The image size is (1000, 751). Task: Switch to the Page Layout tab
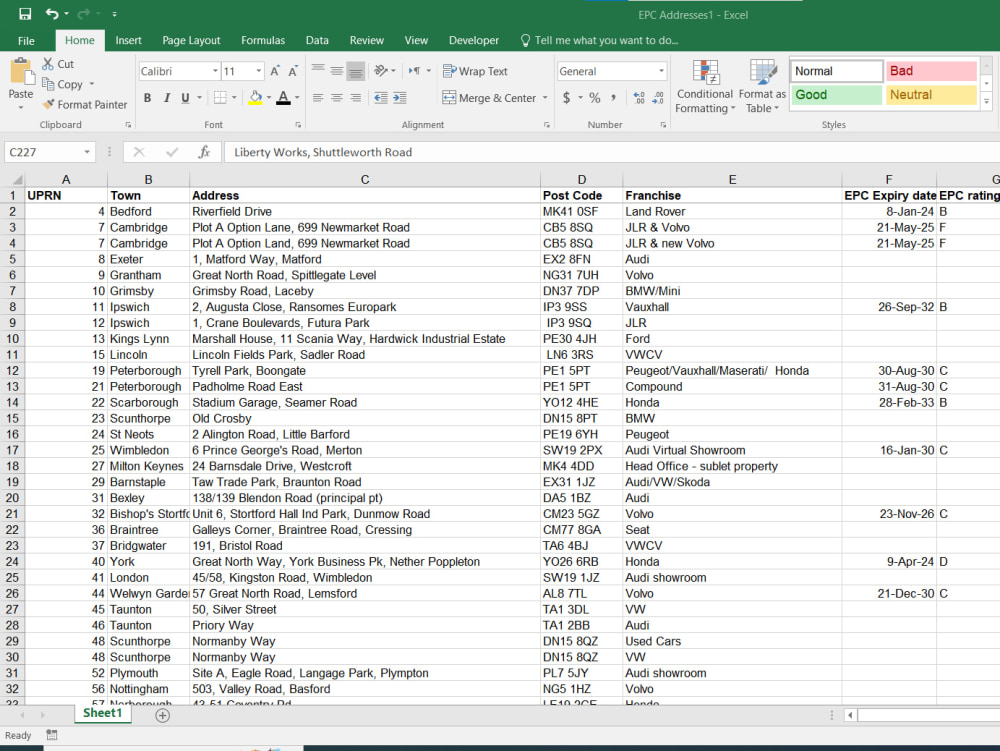click(x=191, y=40)
